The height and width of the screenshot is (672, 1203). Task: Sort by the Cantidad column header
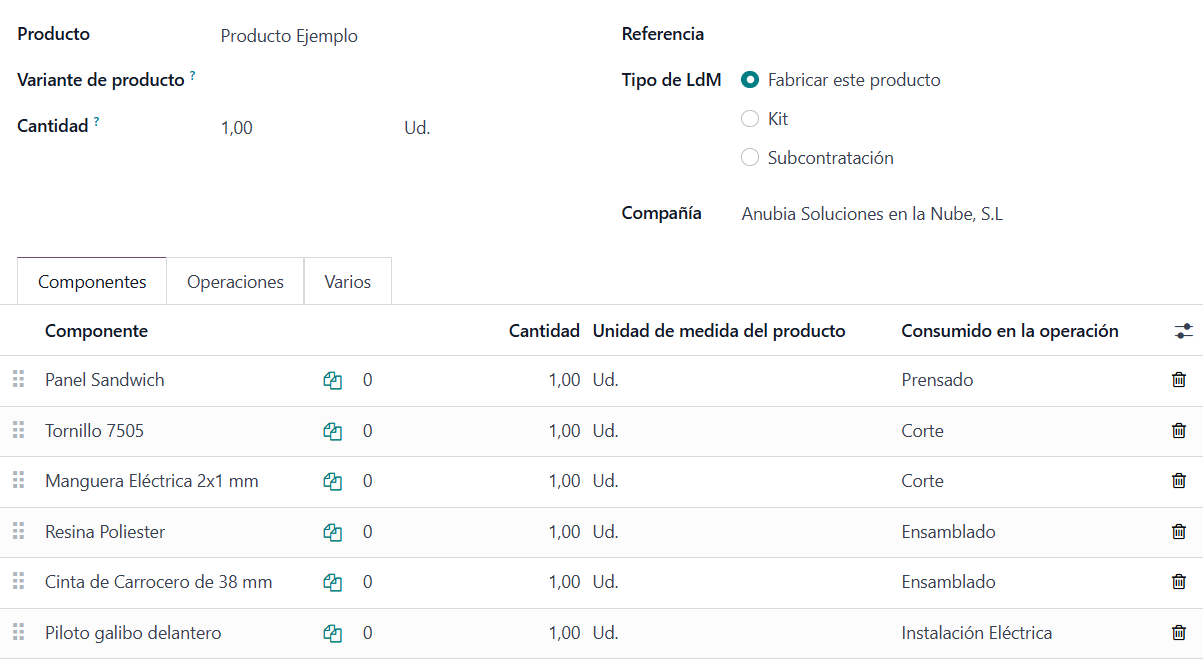click(544, 331)
